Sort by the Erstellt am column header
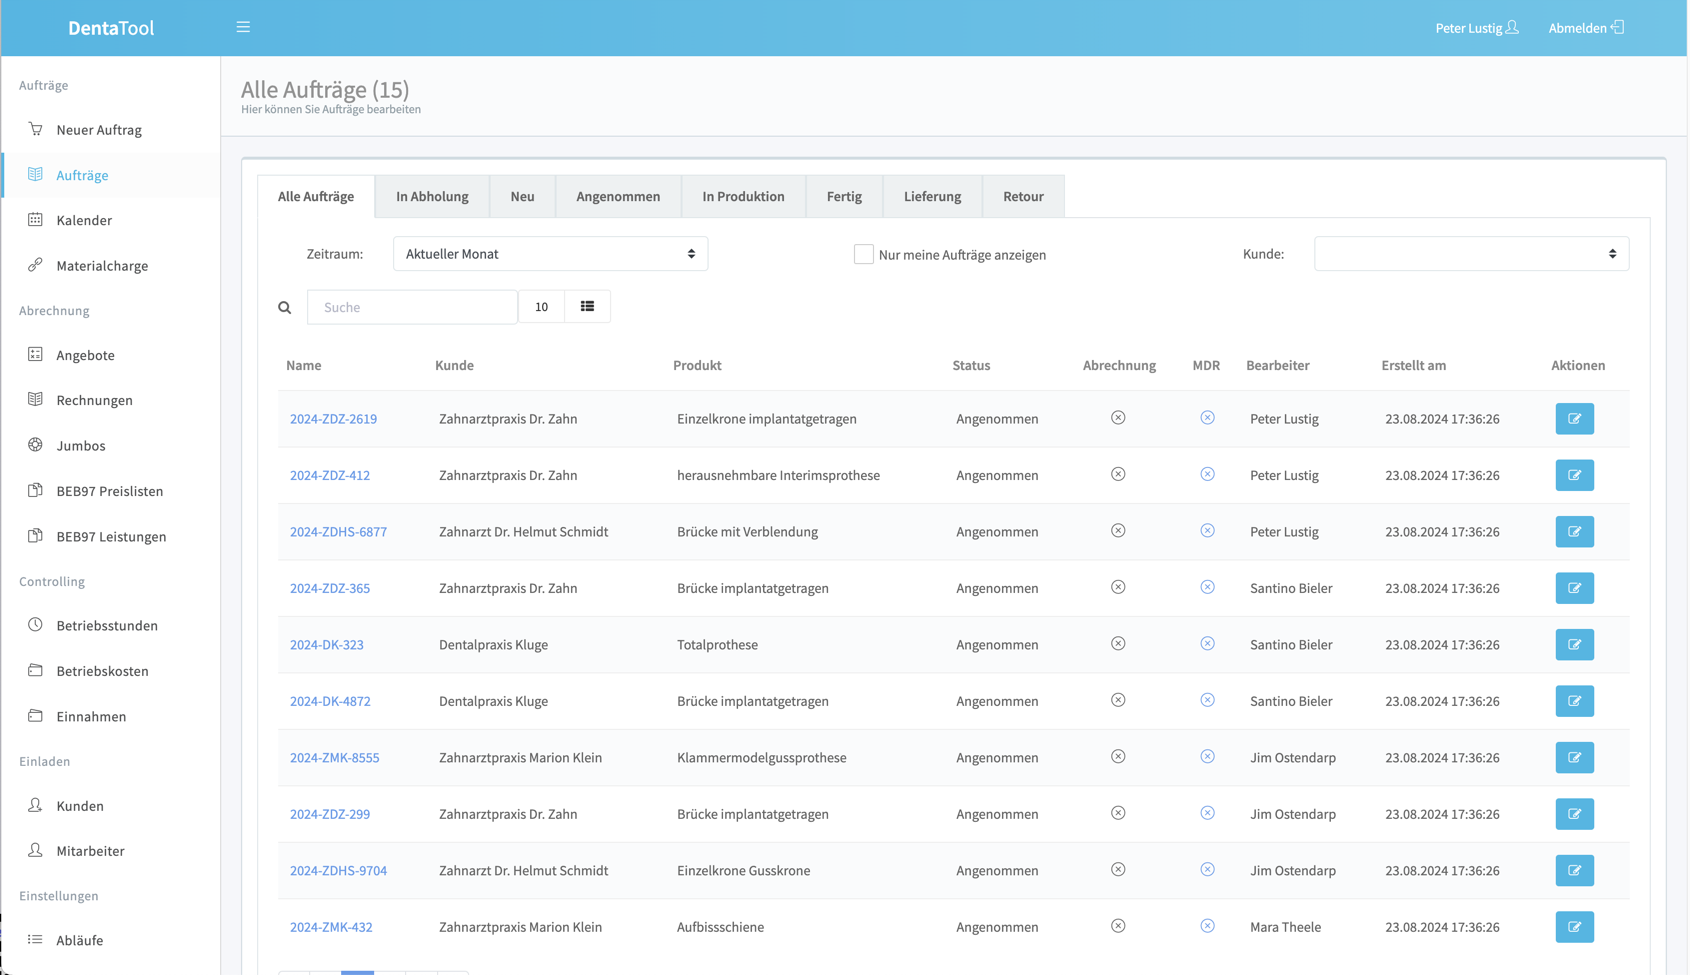The image size is (1690, 975). pyautogui.click(x=1413, y=365)
